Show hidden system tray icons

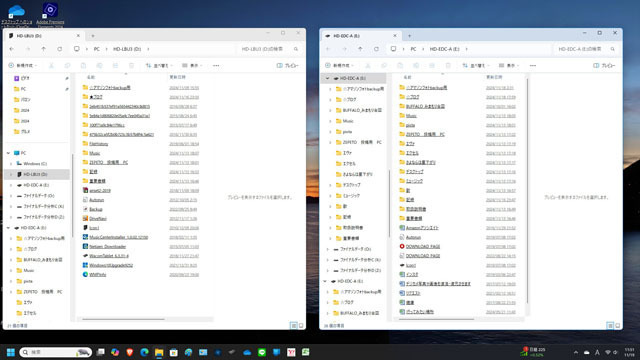pyautogui.click(x=576, y=352)
